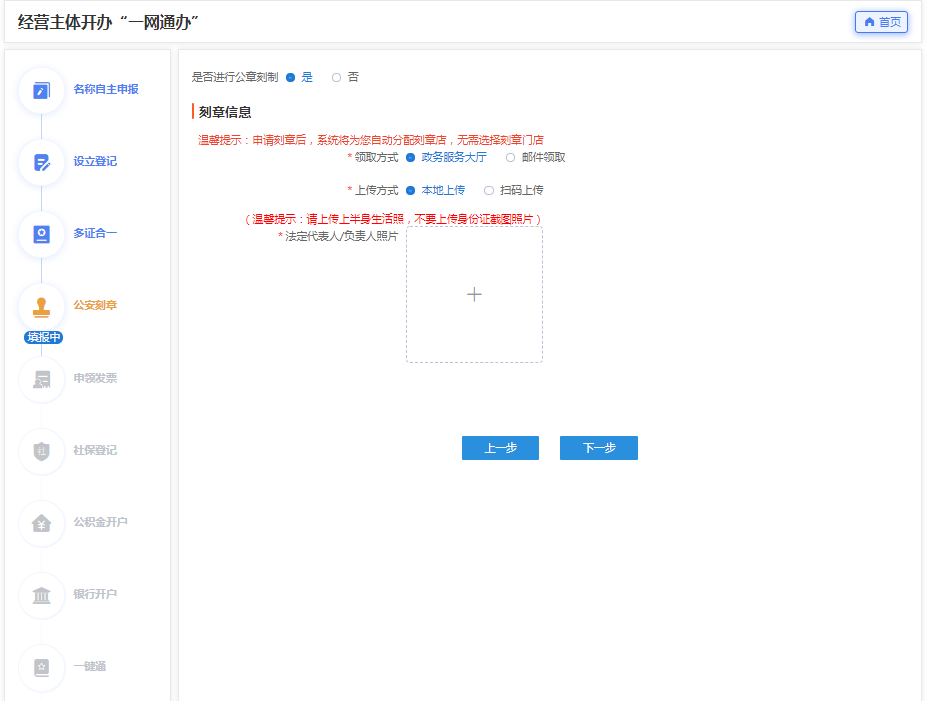Click the 名称自主申报 step icon

(41, 90)
